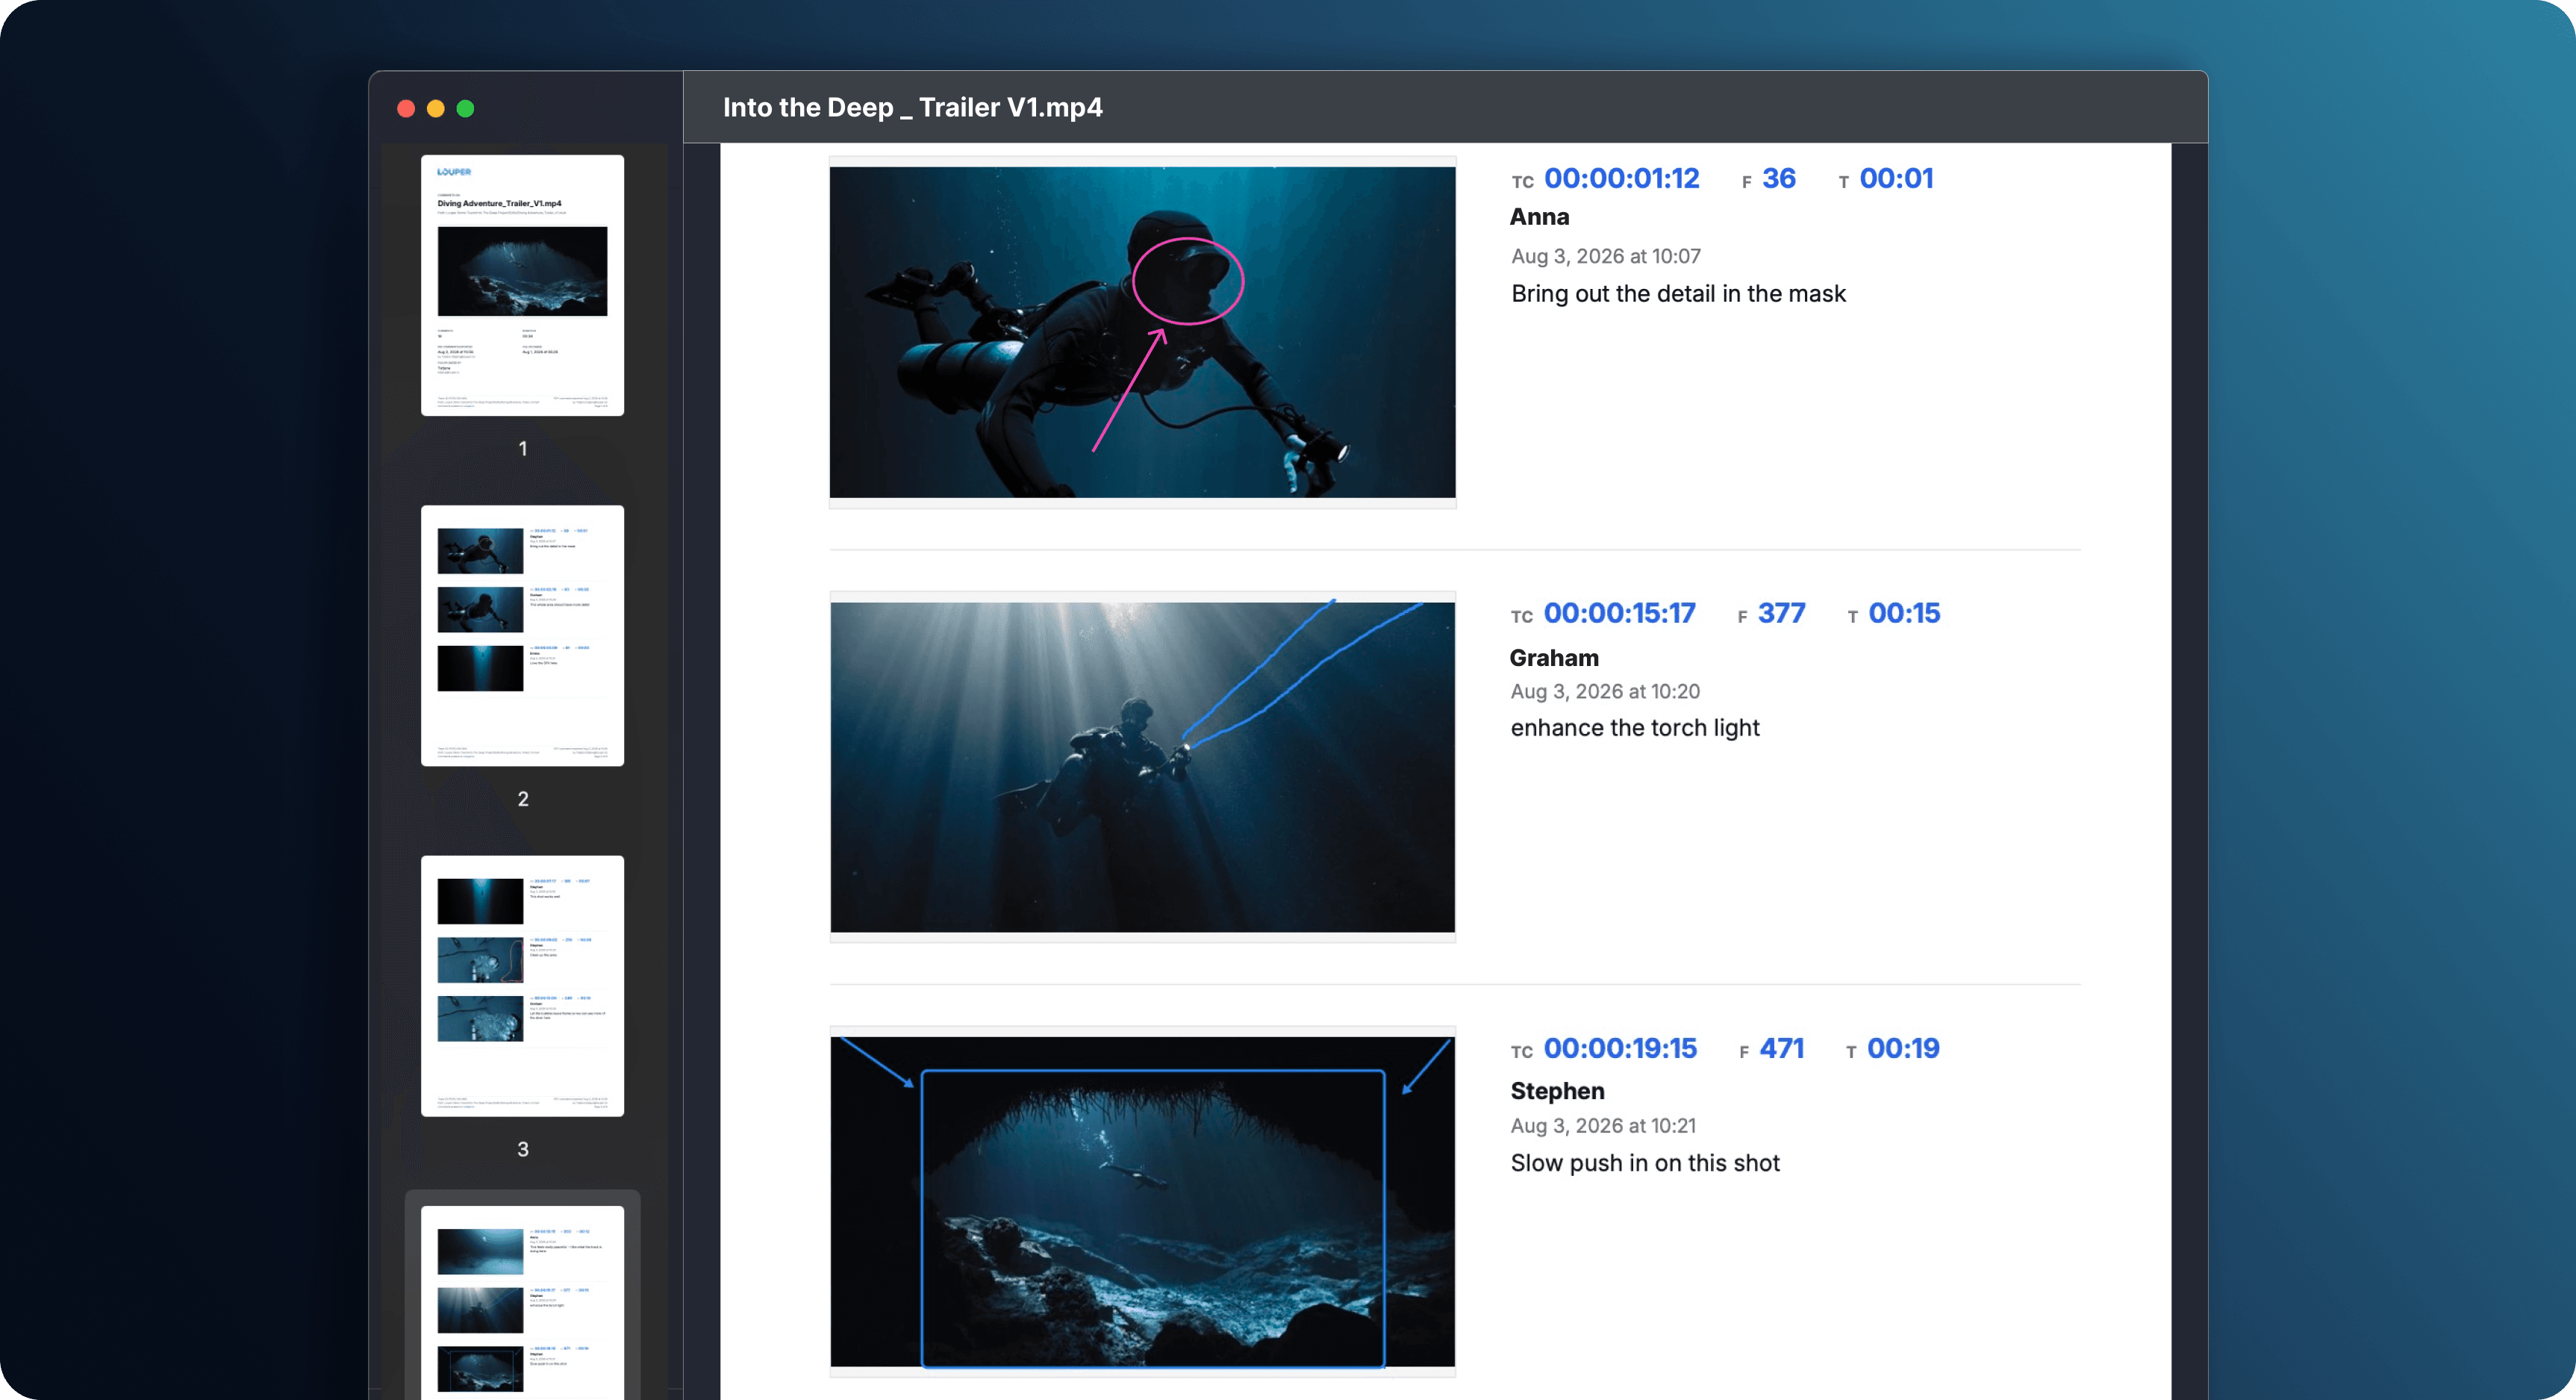This screenshot has width=2576, height=1400.
Task: Click date 'Aug 3, 2026 at 10:21'
Action: tap(1603, 1126)
